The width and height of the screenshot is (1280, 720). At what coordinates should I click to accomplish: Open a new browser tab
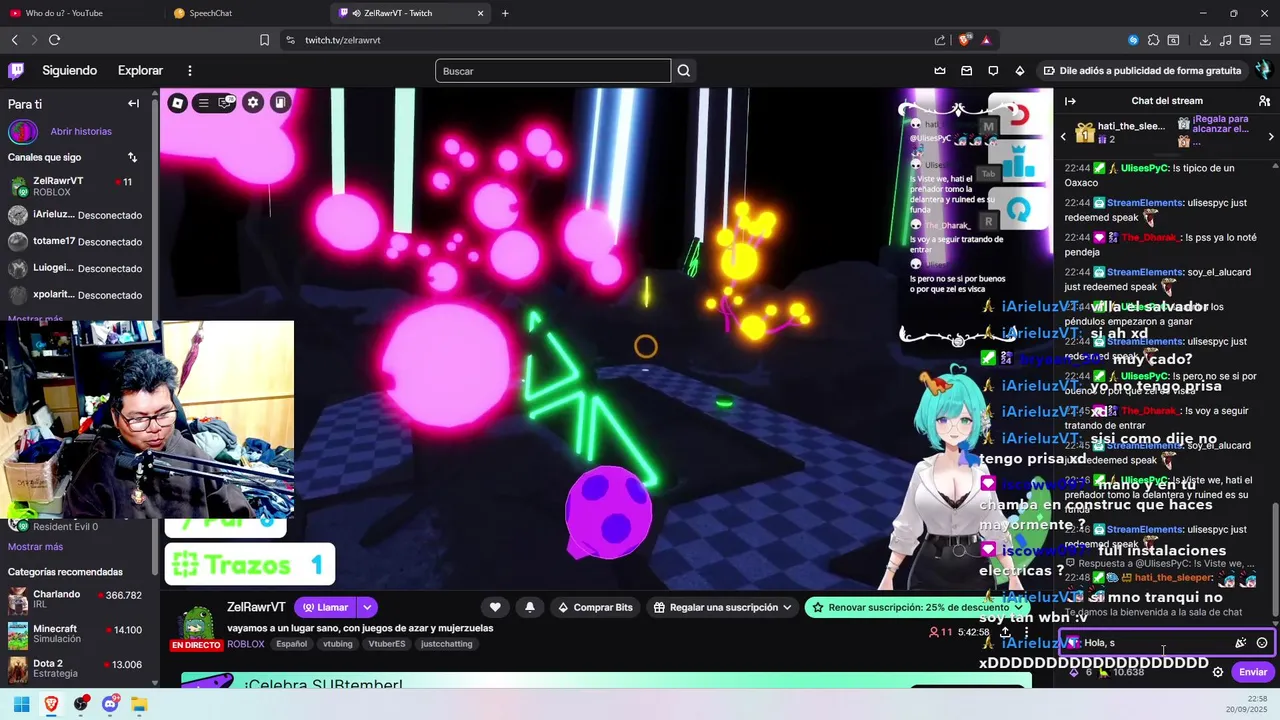click(x=505, y=13)
